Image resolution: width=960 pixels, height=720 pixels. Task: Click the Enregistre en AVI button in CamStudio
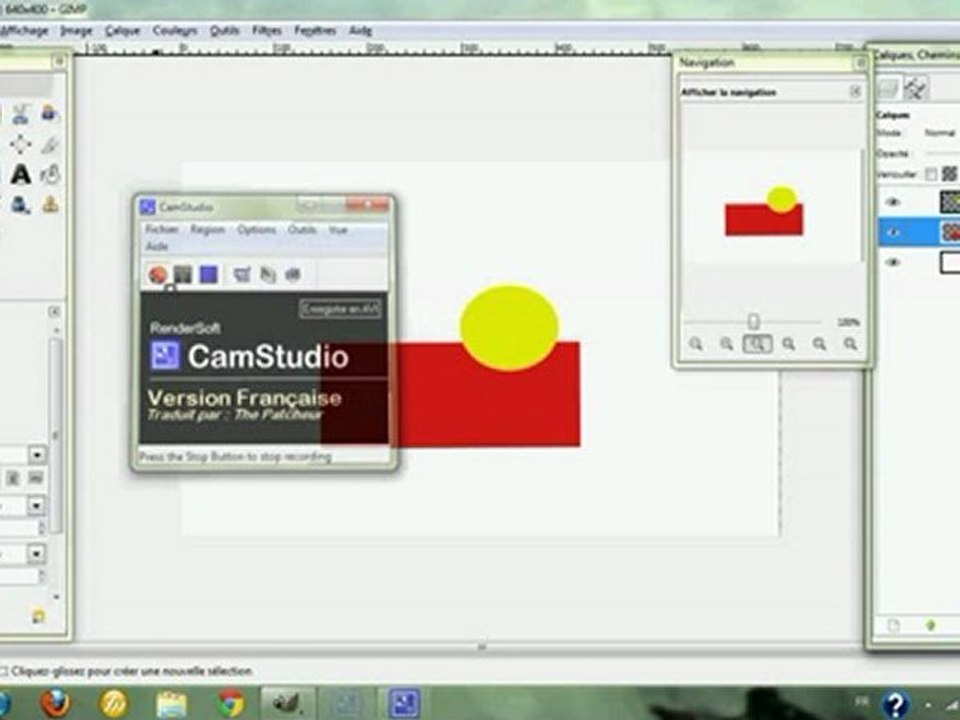pyautogui.click(x=340, y=309)
